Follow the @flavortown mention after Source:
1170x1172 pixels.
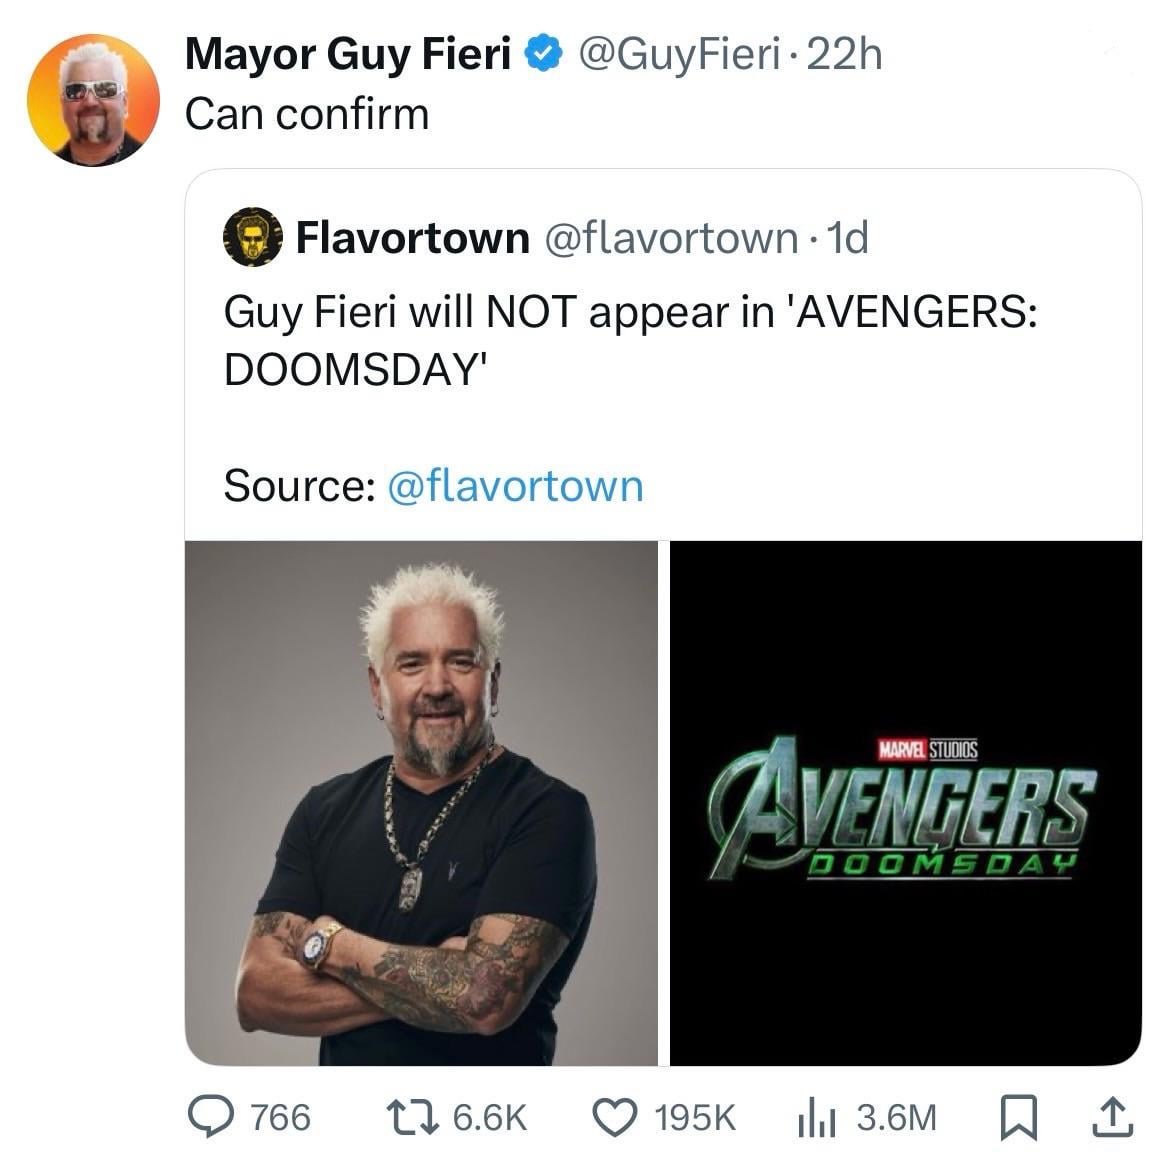click(514, 486)
